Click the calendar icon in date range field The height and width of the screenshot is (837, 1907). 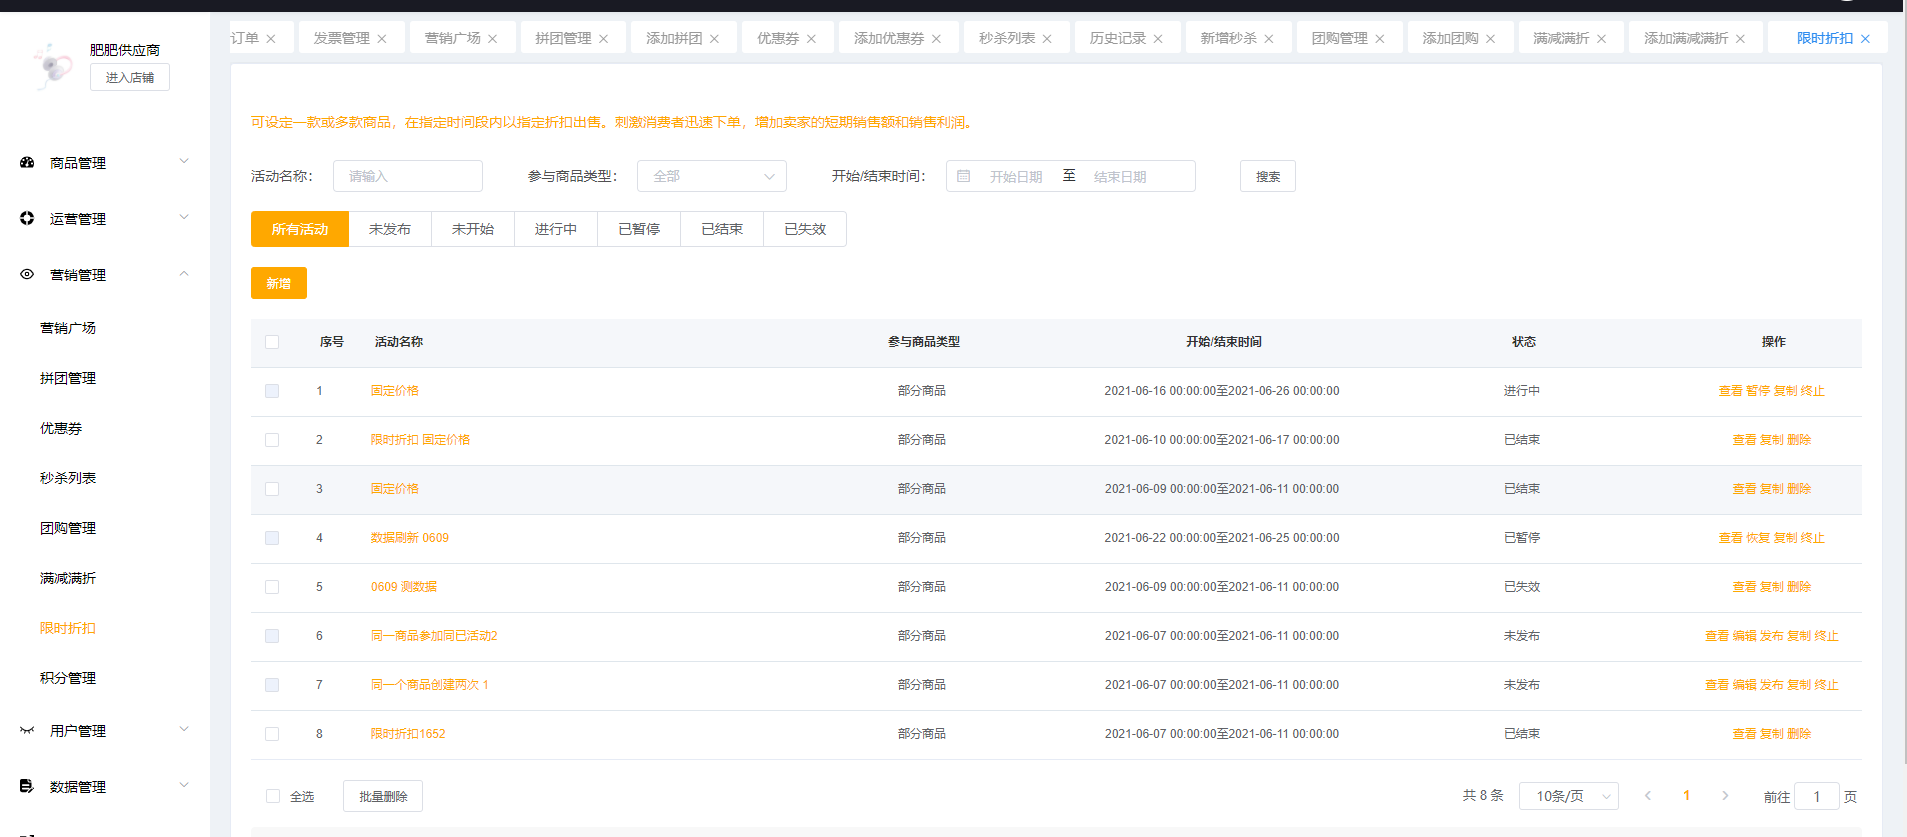point(964,176)
